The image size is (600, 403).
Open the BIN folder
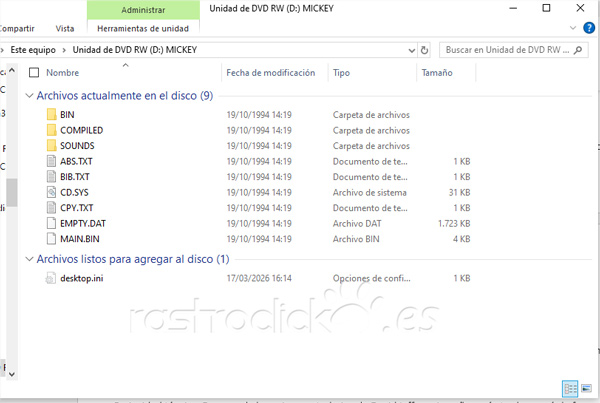click(67, 115)
